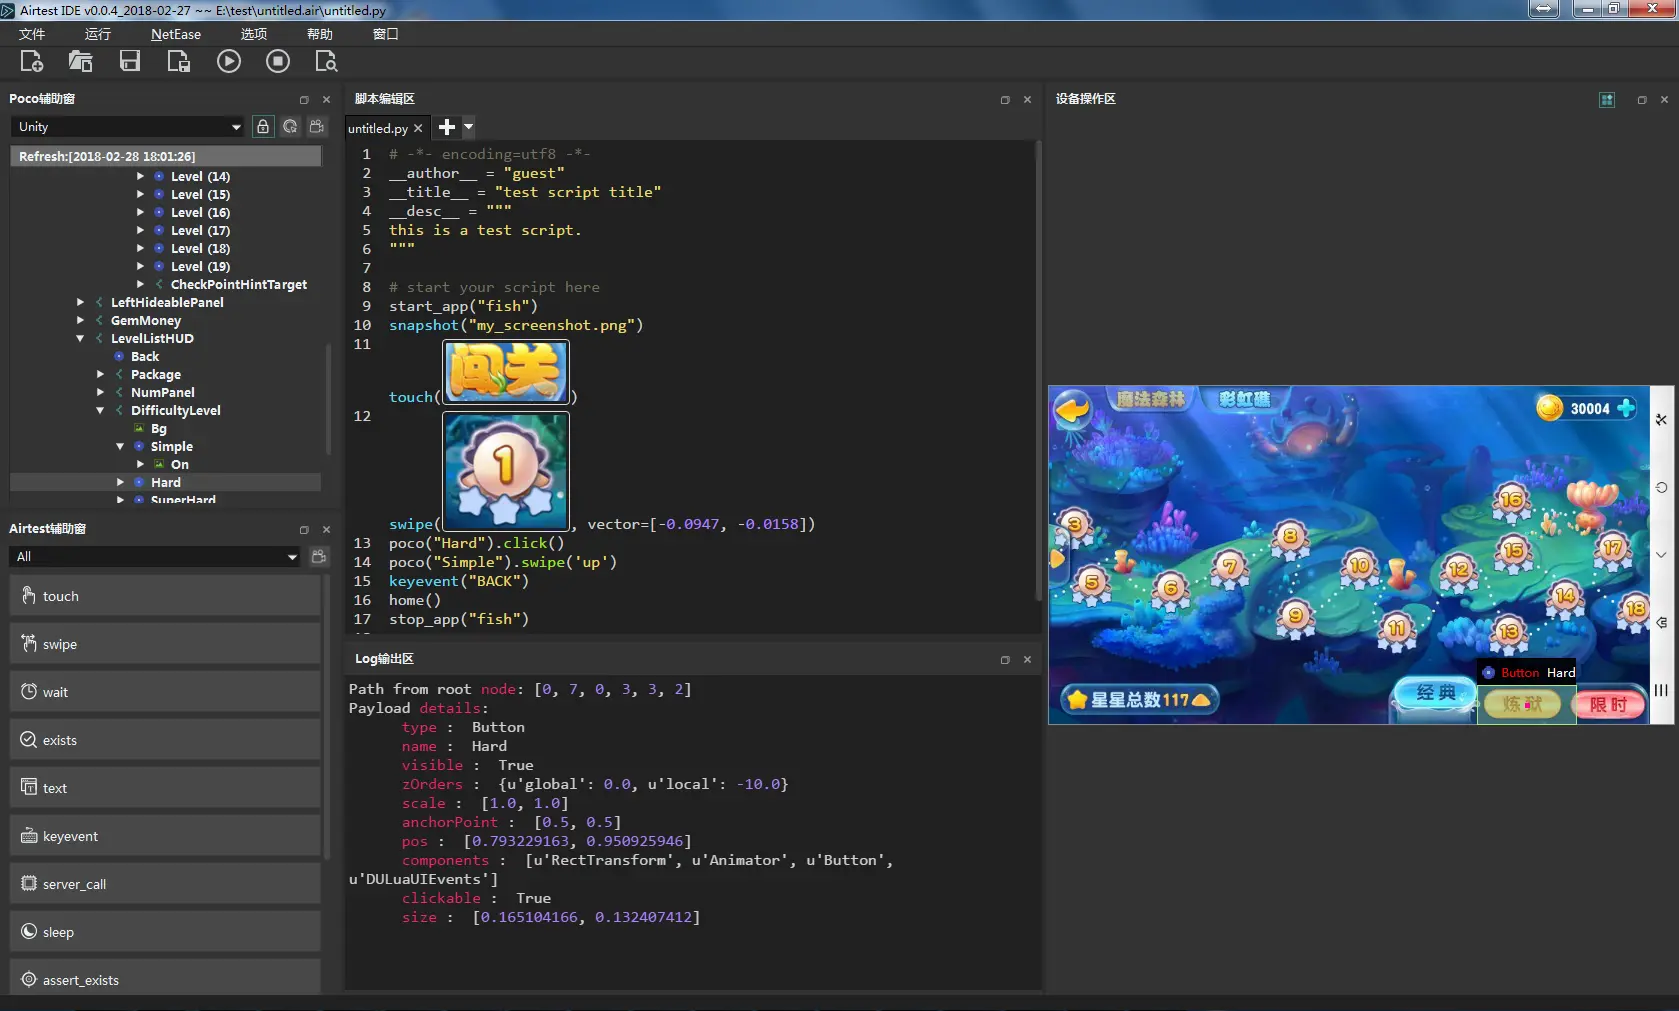Screen dimensions: 1679x1011
Task: Insert an assert_exists statement
Action: (x=164, y=979)
